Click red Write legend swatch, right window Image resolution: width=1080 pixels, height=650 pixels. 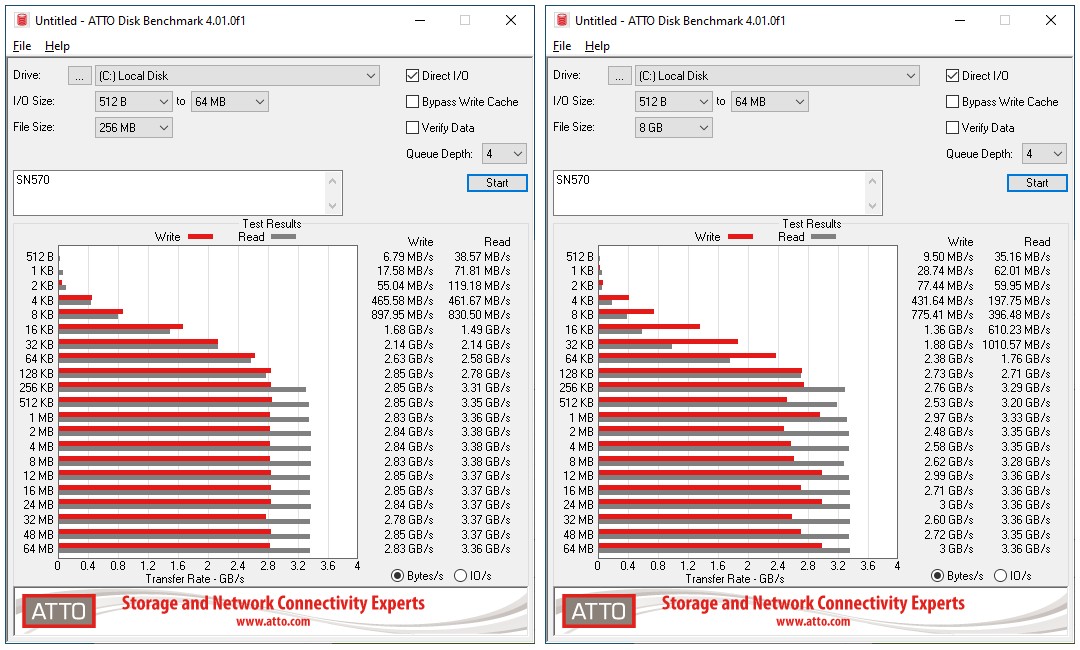740,237
